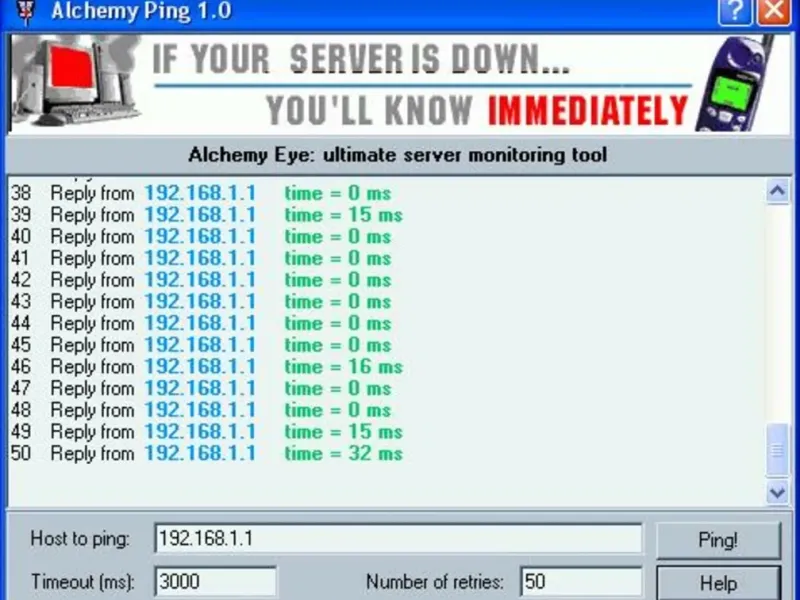Click the smoking computer image in banner
Image resolution: width=800 pixels, height=600 pixels.
coord(76,82)
